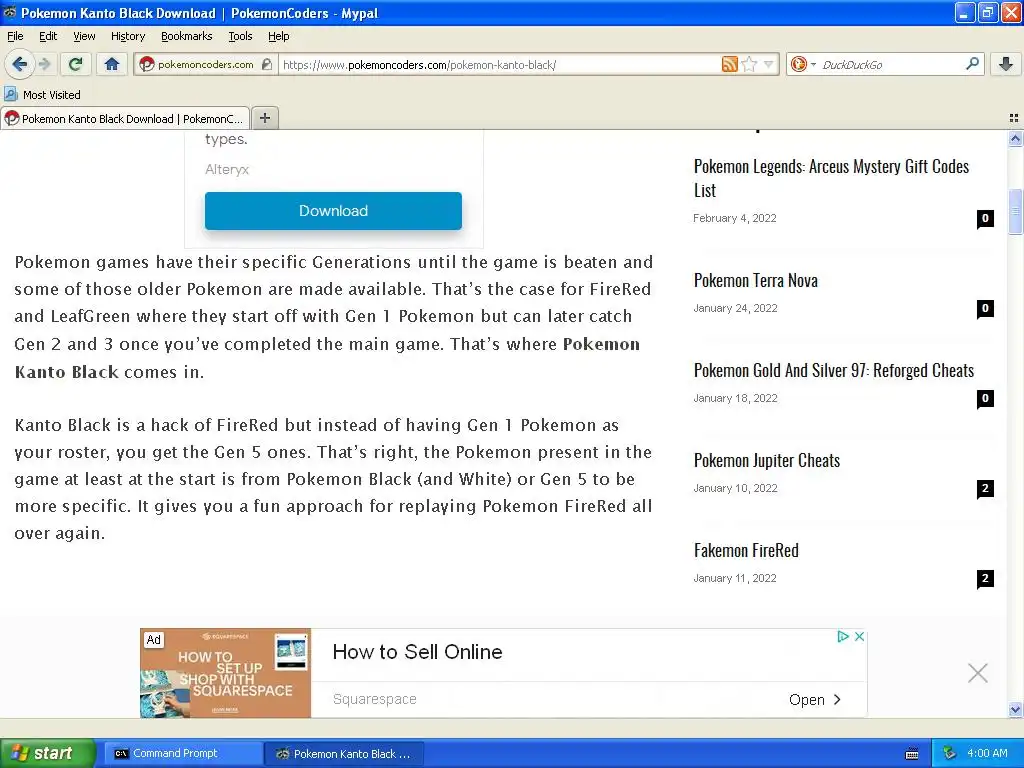Click the RSS feed icon in address bar
Screen dimensions: 1024x768
(729, 64)
